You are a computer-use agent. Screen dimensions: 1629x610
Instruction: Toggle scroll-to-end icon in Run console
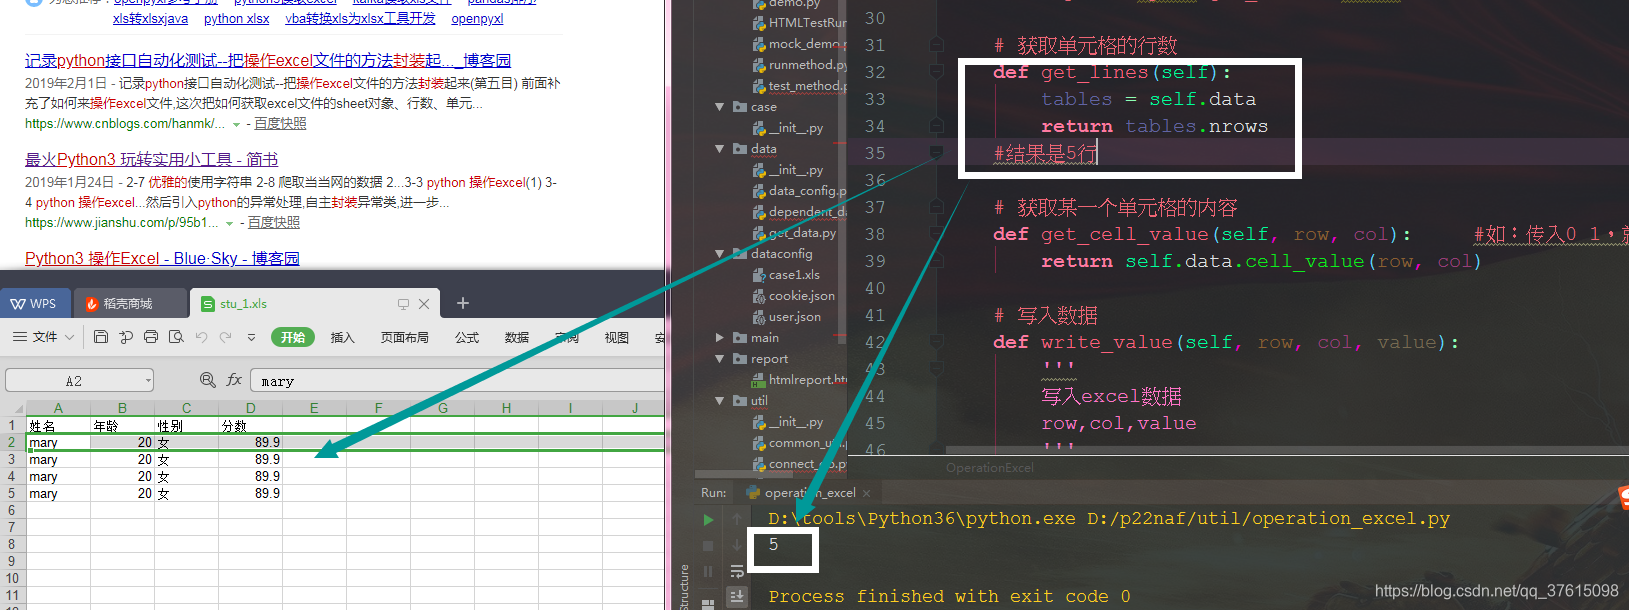(737, 596)
